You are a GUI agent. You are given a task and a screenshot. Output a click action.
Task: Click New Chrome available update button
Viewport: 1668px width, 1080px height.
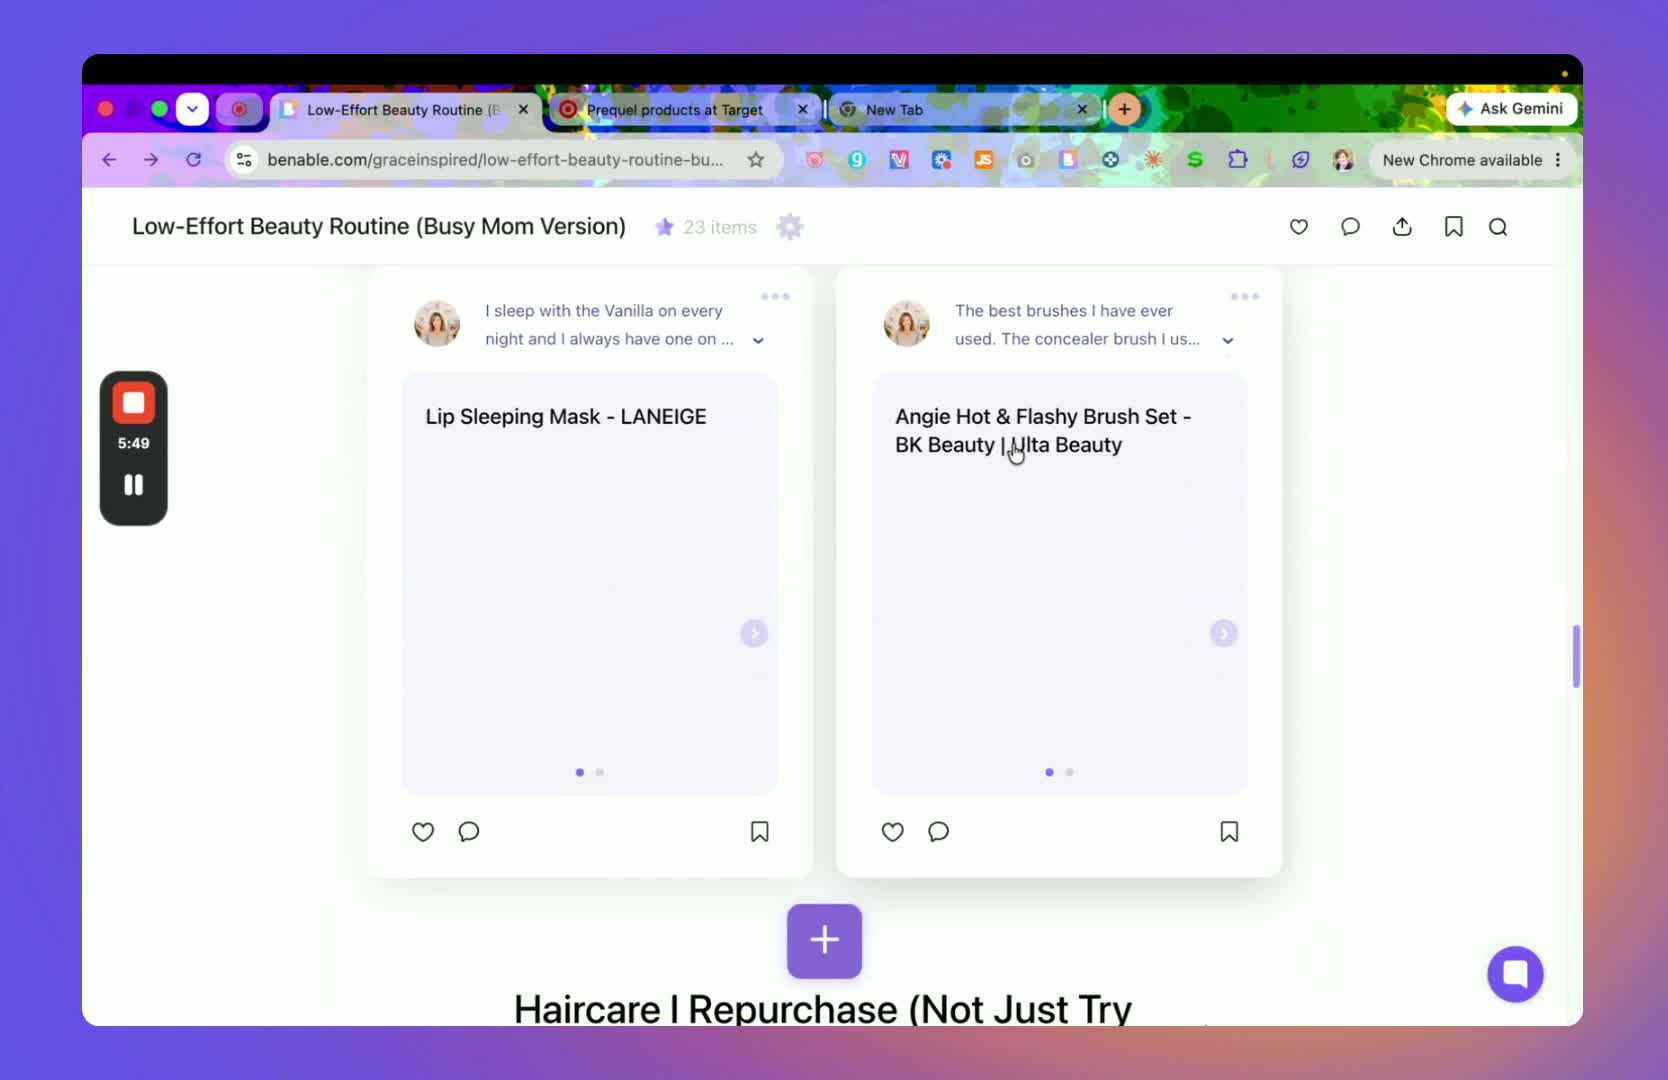click(x=1471, y=160)
